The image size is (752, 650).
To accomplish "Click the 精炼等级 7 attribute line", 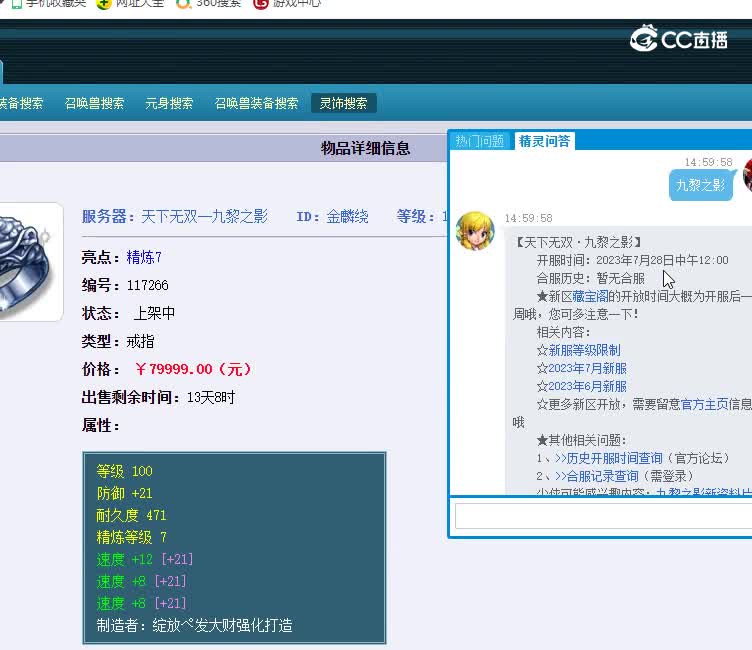I will [131, 537].
